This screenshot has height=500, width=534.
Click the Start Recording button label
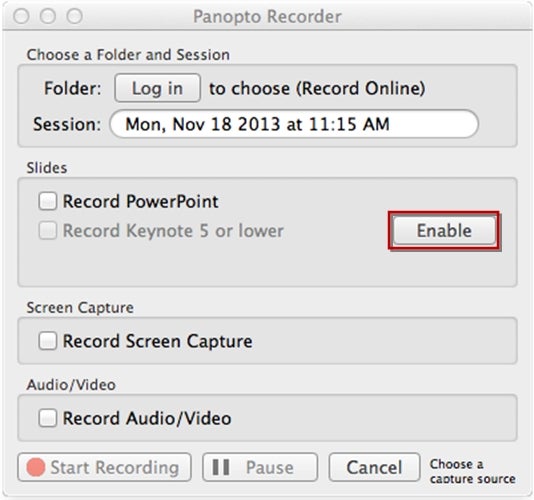tap(115, 467)
